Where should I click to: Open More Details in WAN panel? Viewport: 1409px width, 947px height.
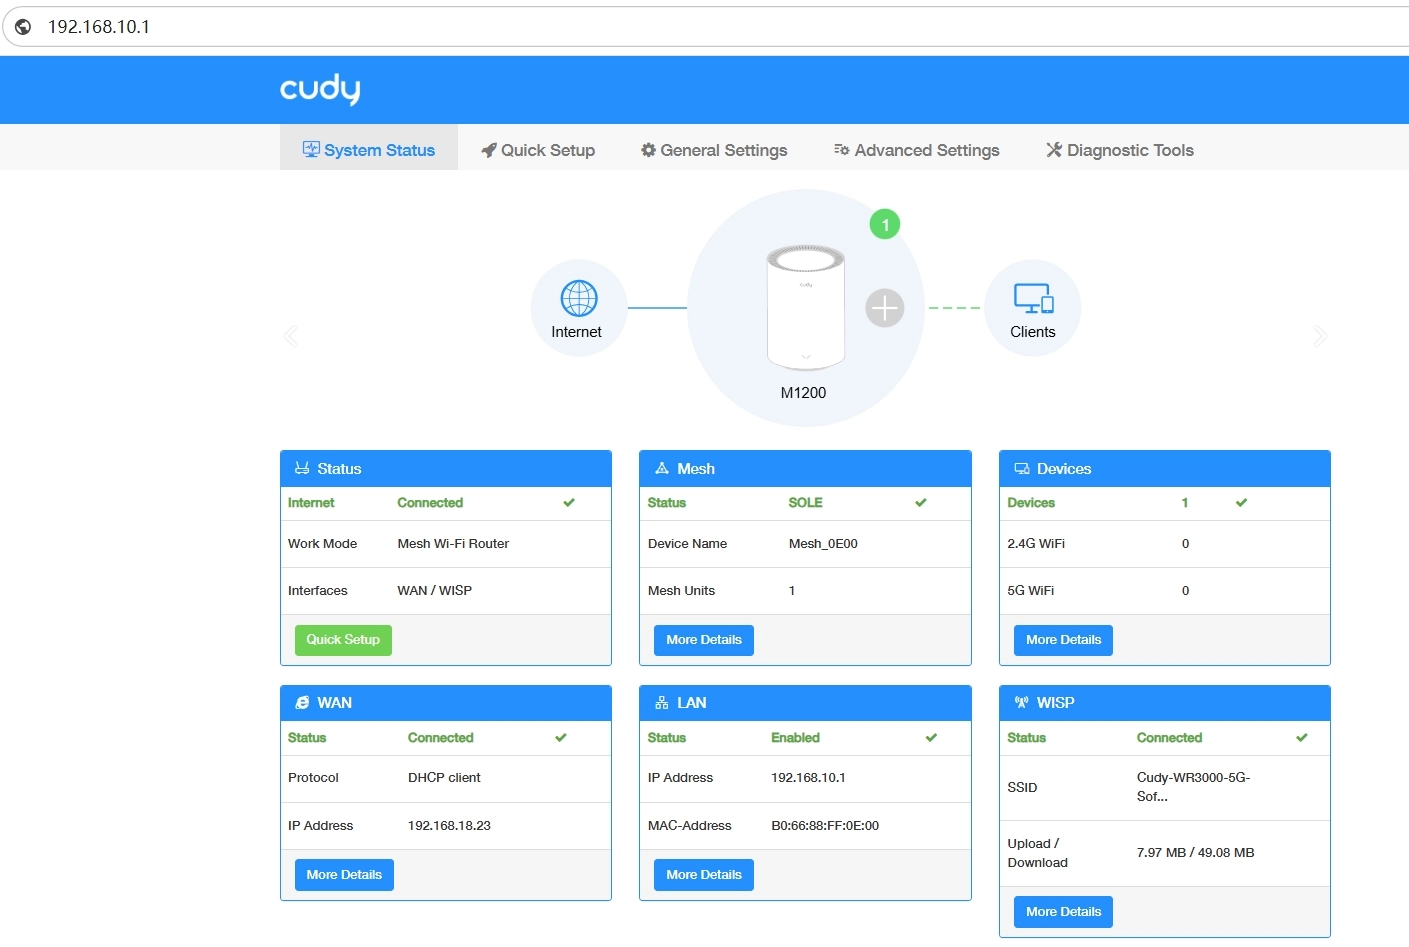click(344, 875)
